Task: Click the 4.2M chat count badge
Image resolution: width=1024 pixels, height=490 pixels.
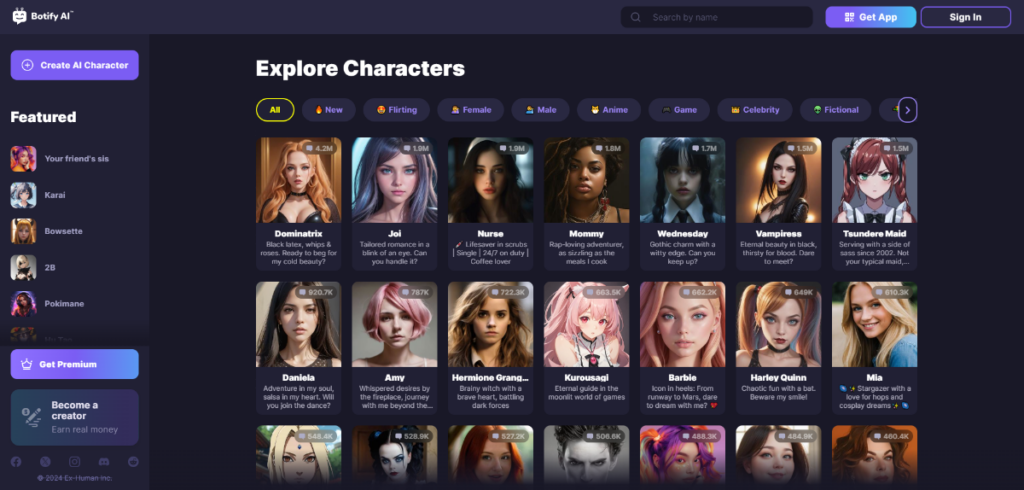Action: (319, 148)
